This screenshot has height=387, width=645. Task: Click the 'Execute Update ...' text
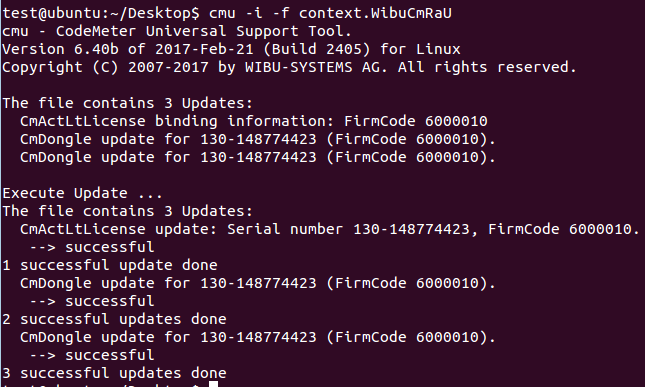(82, 193)
